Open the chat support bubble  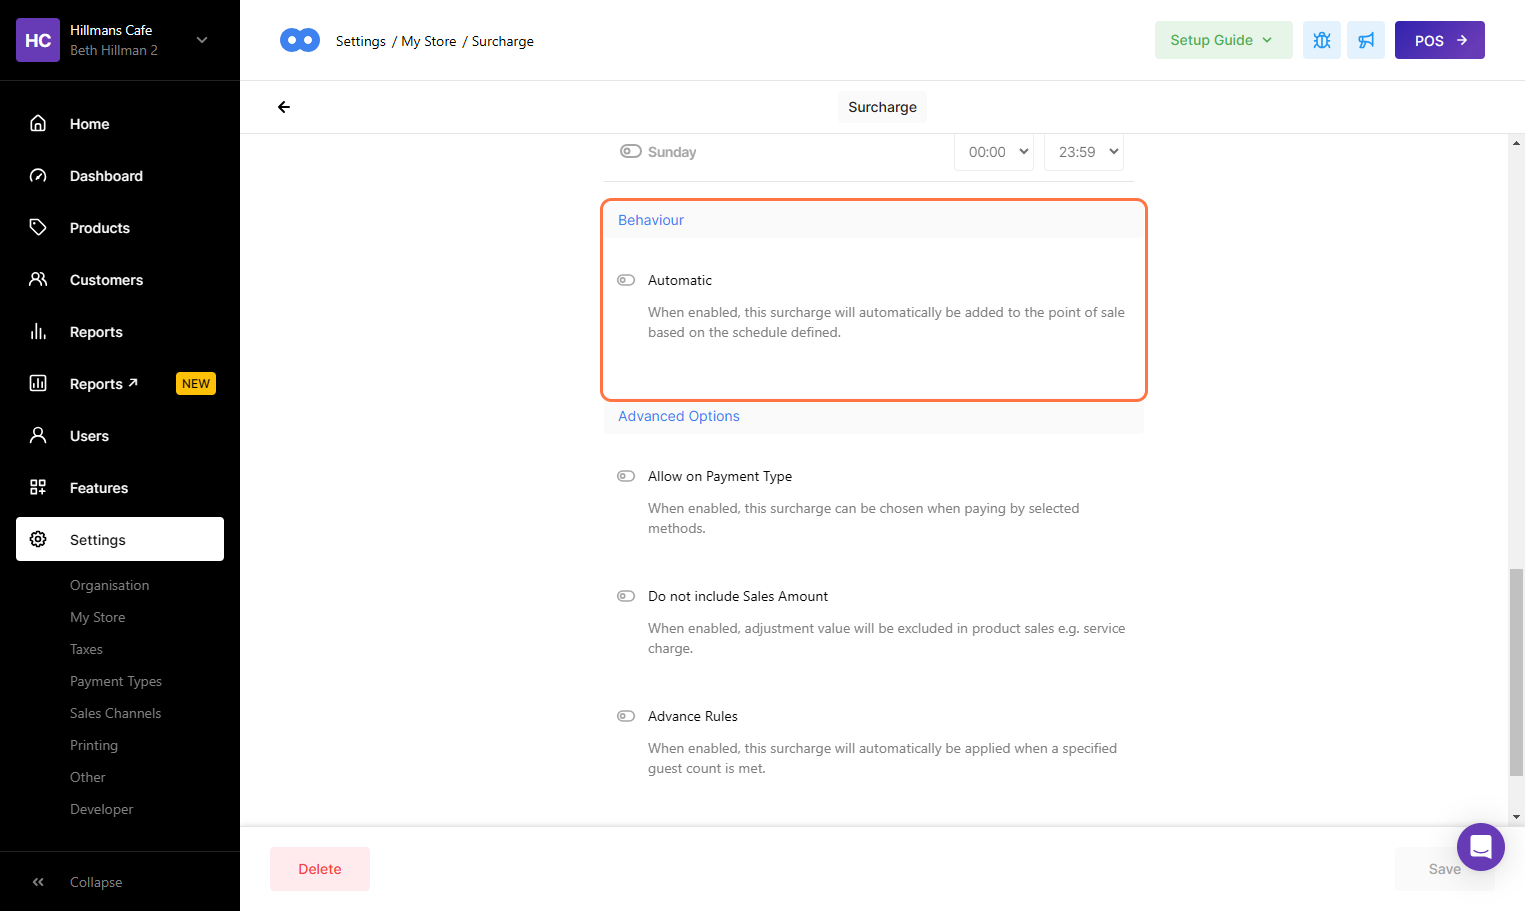point(1480,847)
